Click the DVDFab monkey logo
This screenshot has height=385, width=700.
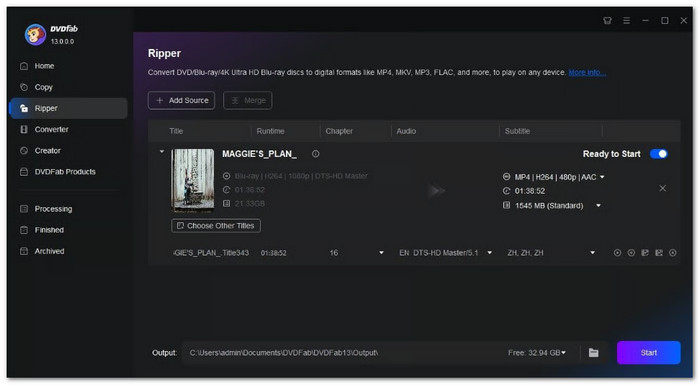(35, 34)
